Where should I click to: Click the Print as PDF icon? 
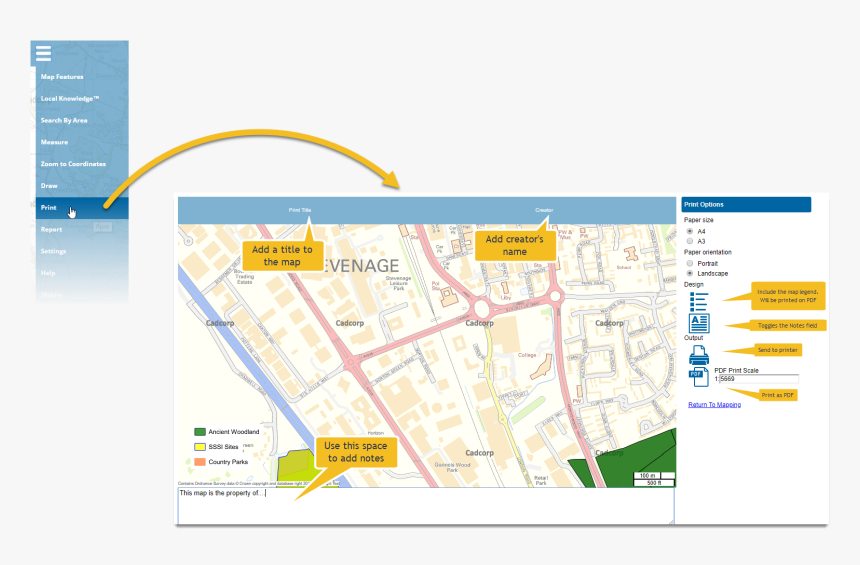tap(698, 377)
